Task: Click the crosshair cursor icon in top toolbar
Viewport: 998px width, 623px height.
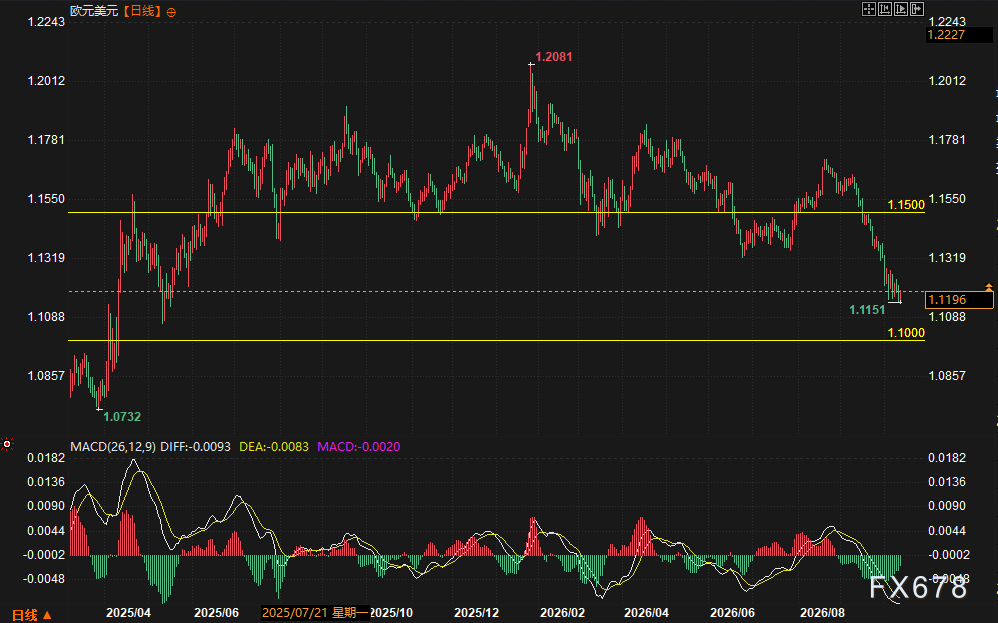Action: 869,9
